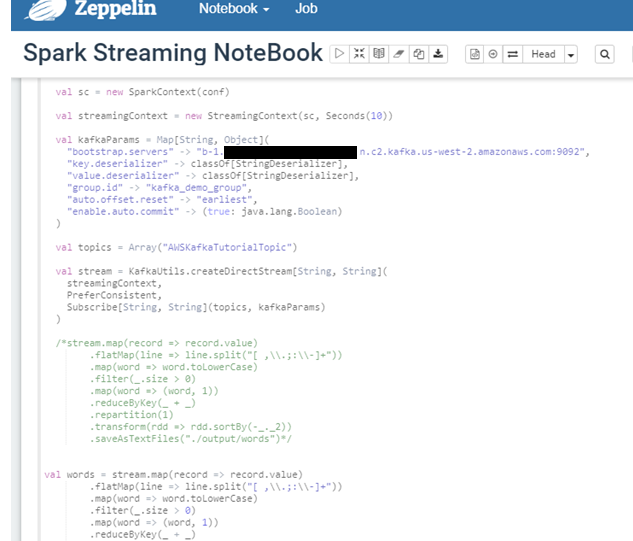Click the KafkaUtils.createDirectStream line
This screenshot has height=541, width=633.
222,271
